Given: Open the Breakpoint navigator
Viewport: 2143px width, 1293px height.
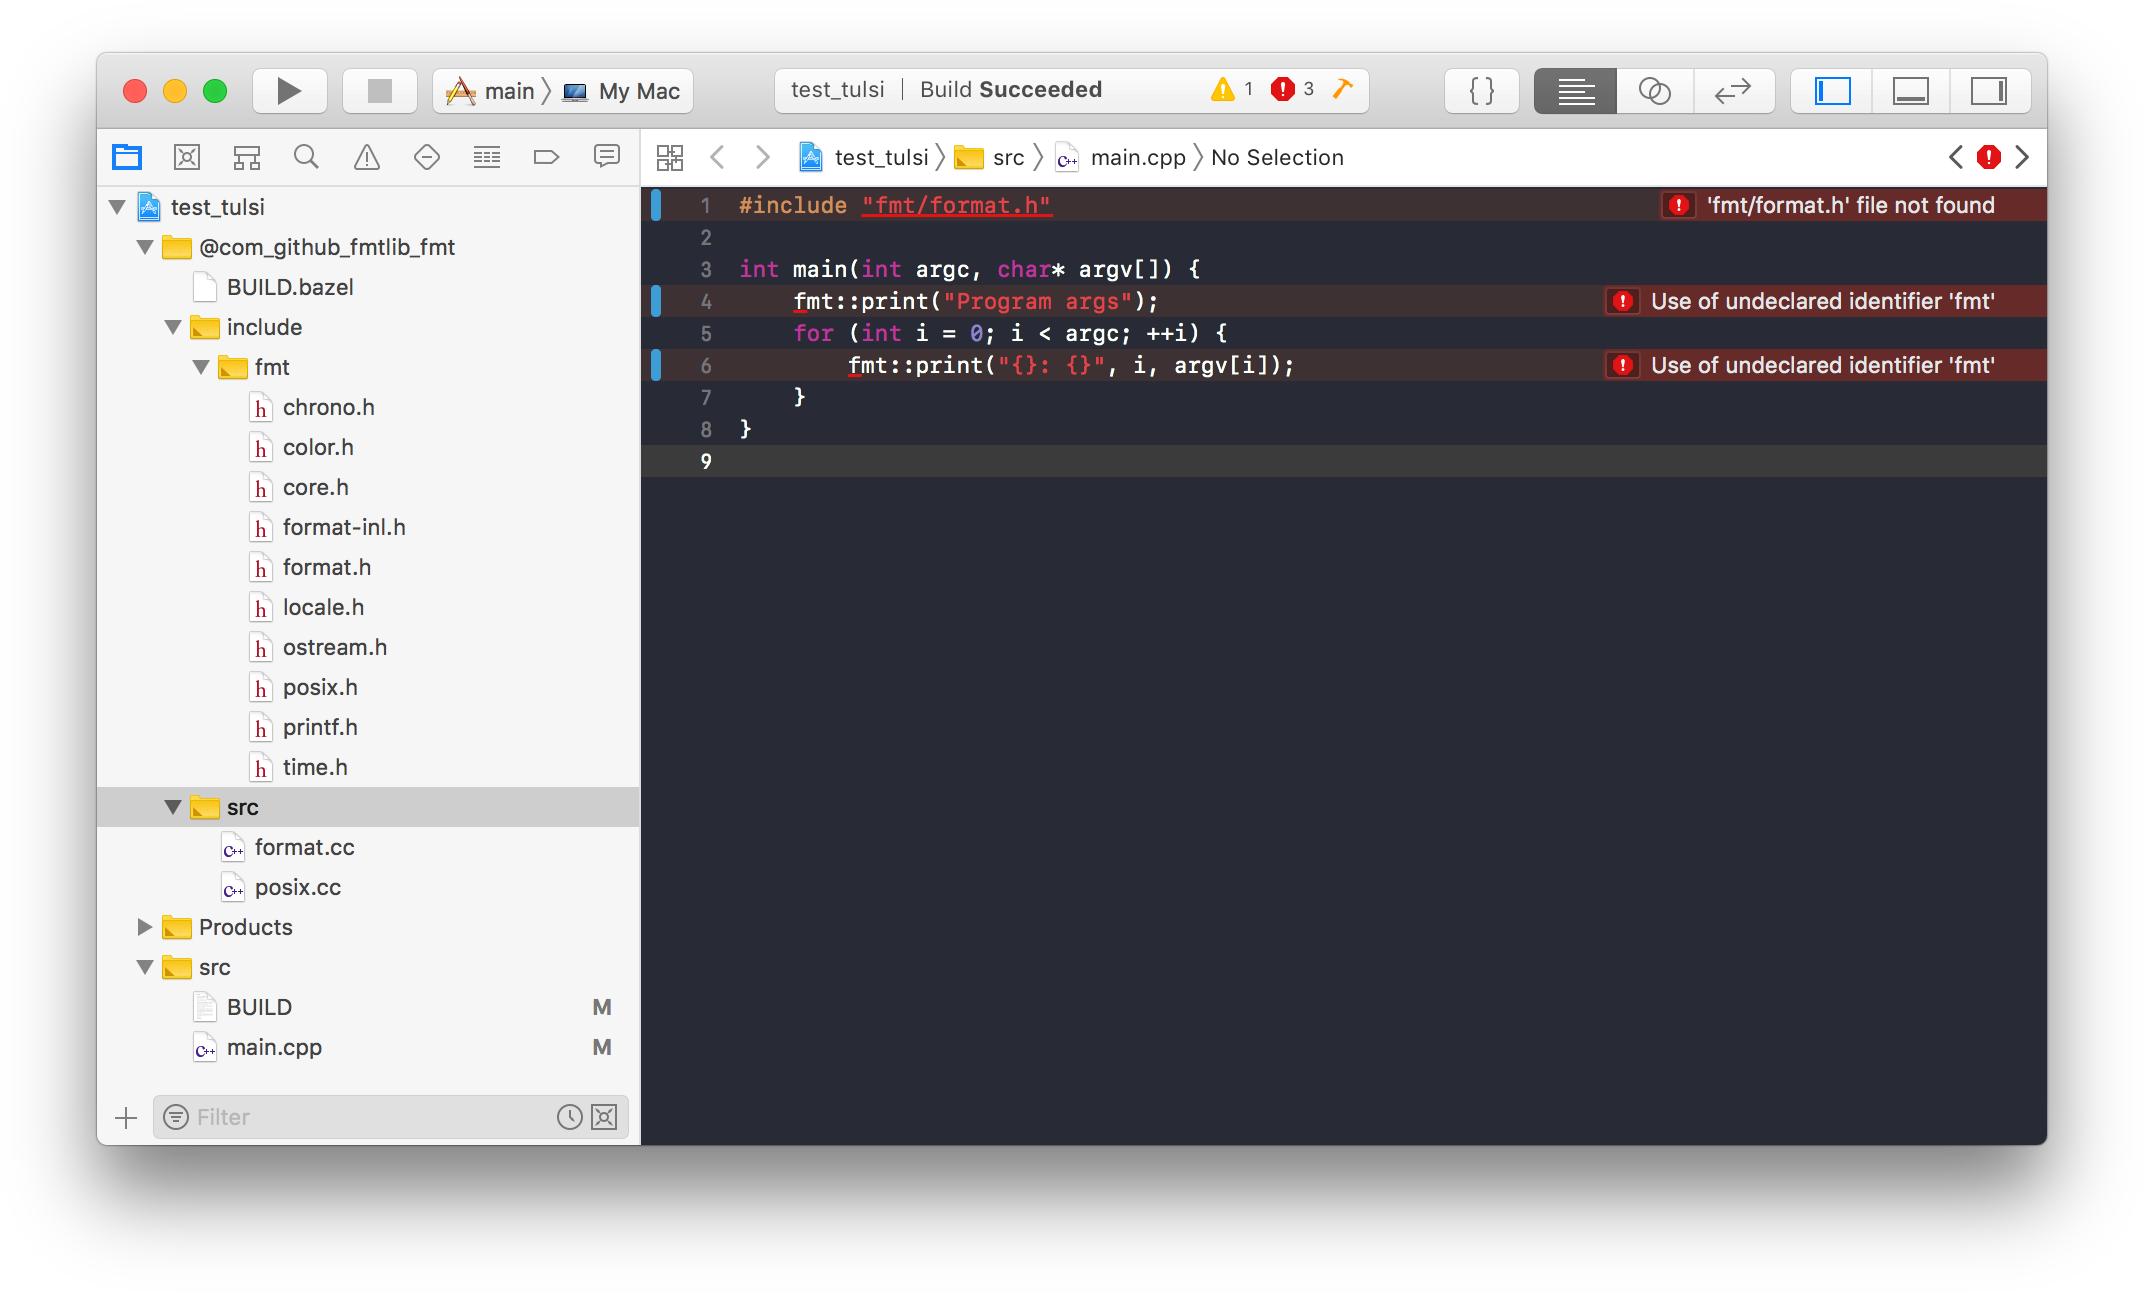Looking at the screenshot, I should click(x=546, y=157).
